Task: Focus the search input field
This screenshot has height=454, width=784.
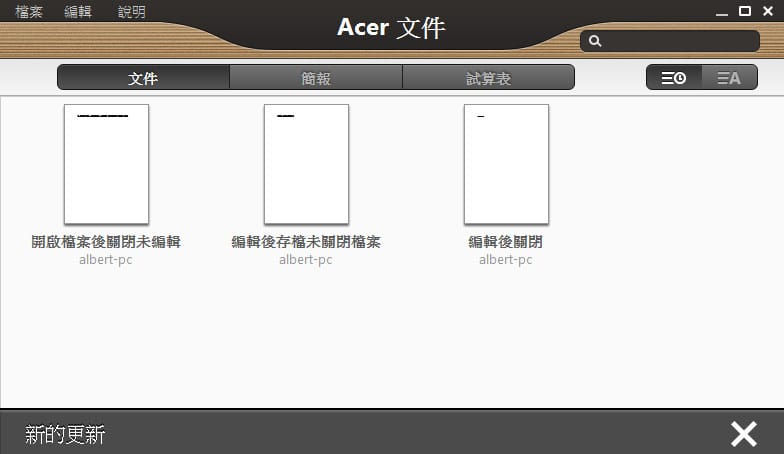Action: pyautogui.click(x=670, y=41)
